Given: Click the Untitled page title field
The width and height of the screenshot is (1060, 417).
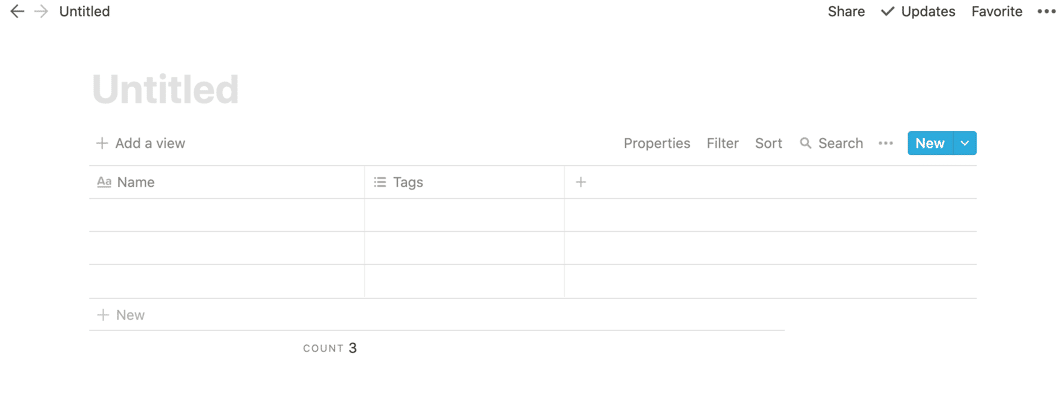Looking at the screenshot, I should point(166,90).
